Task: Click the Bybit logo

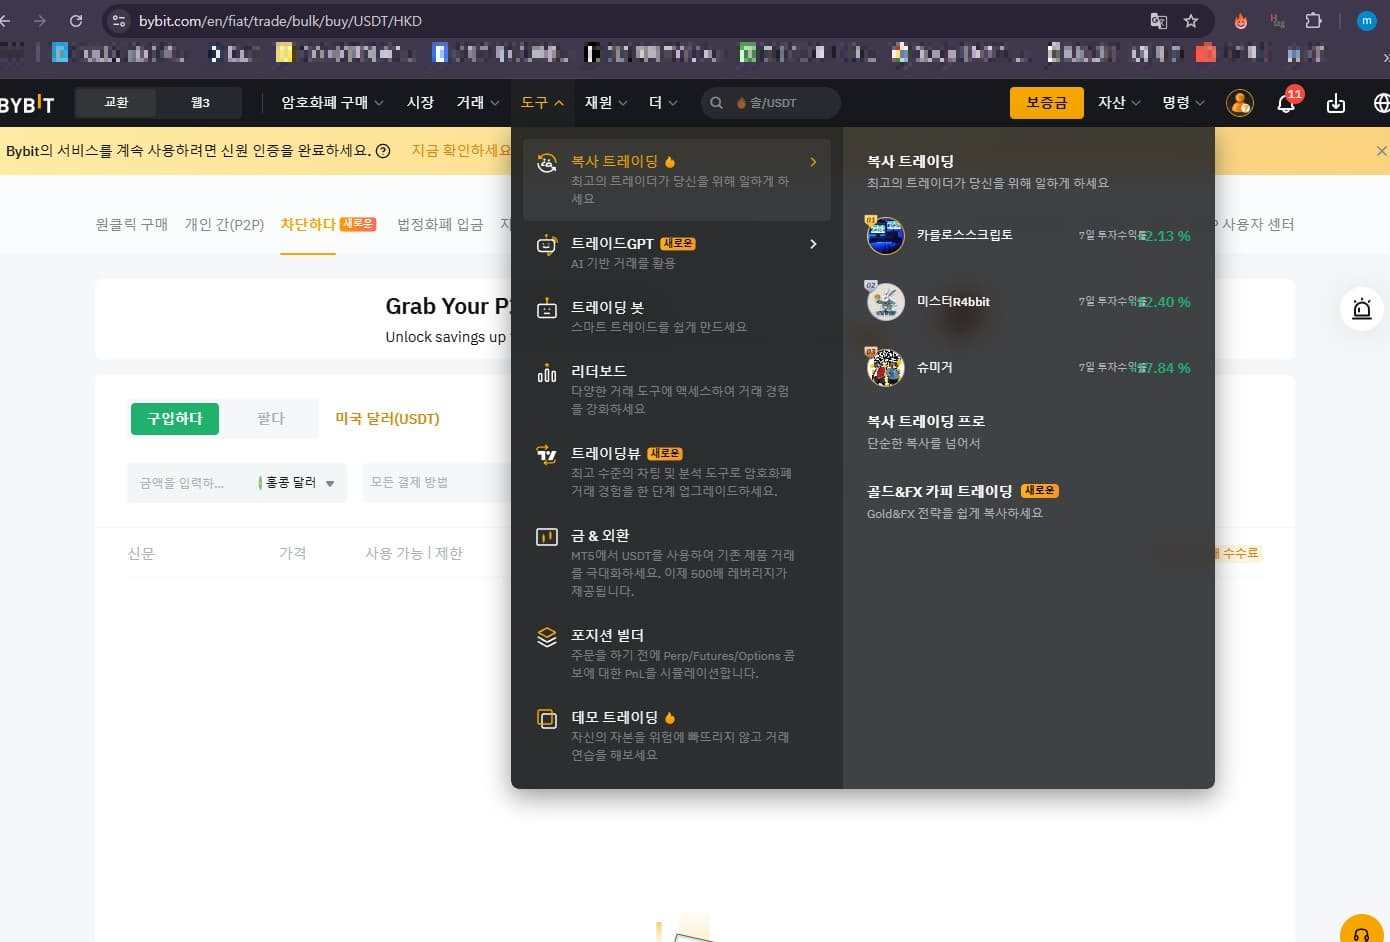Action: (x=27, y=103)
